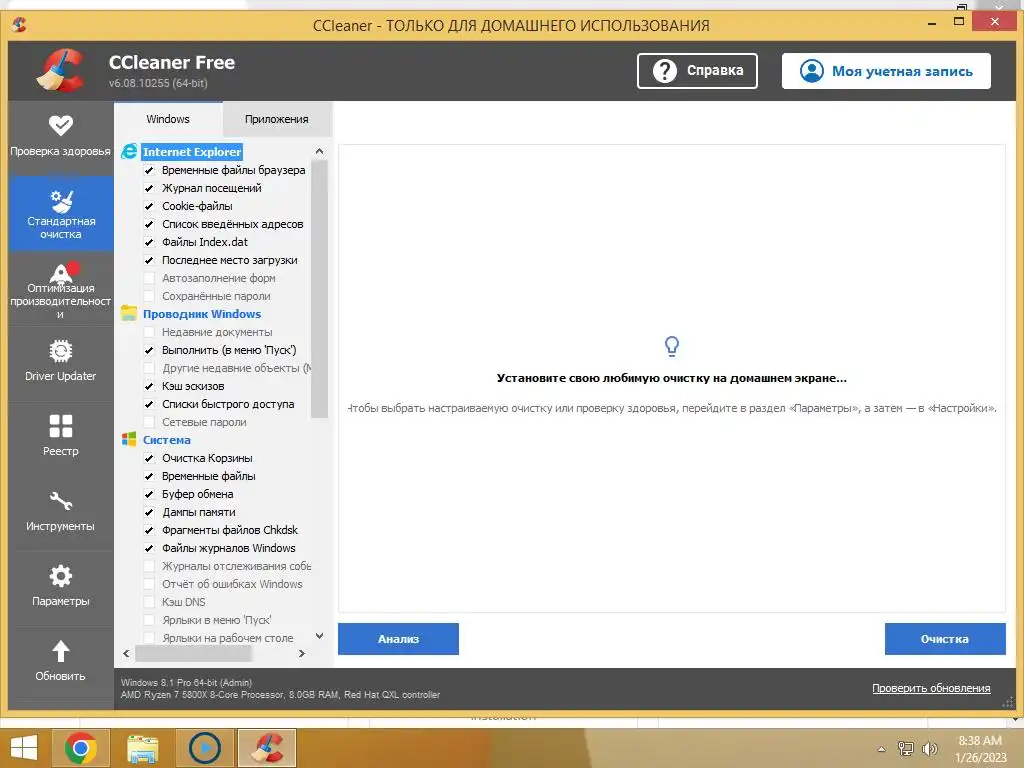
Task: Enable Кэш DNS checkbox
Action: [x=149, y=602]
